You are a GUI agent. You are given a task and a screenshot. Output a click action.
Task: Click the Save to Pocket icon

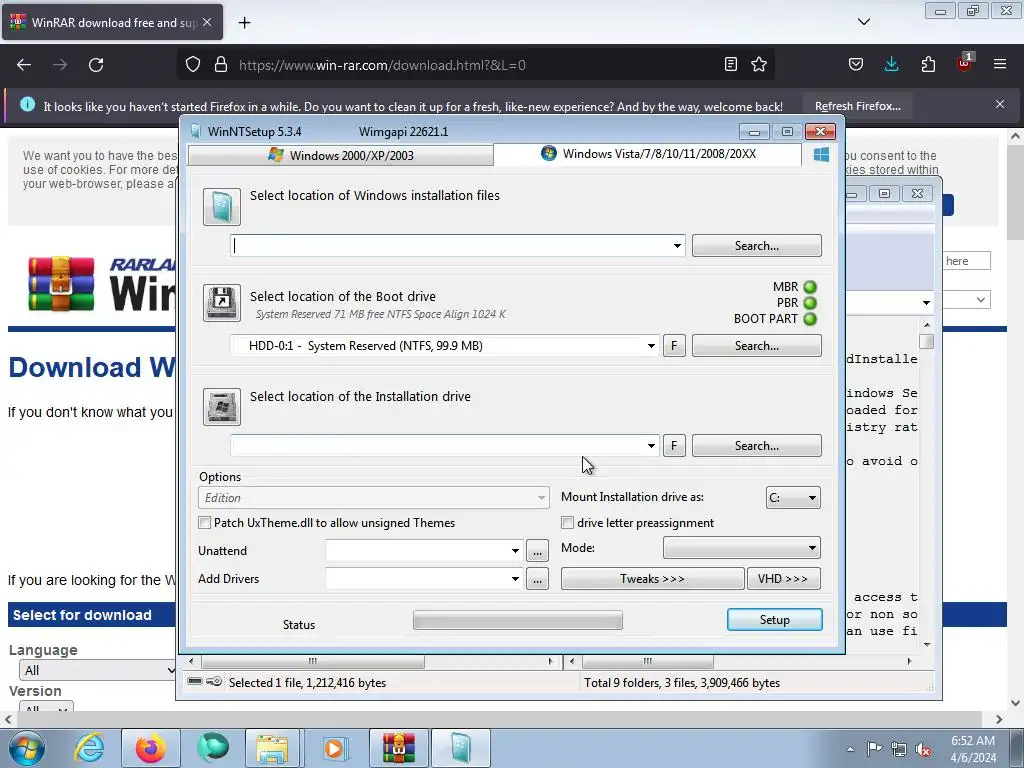coord(856,65)
